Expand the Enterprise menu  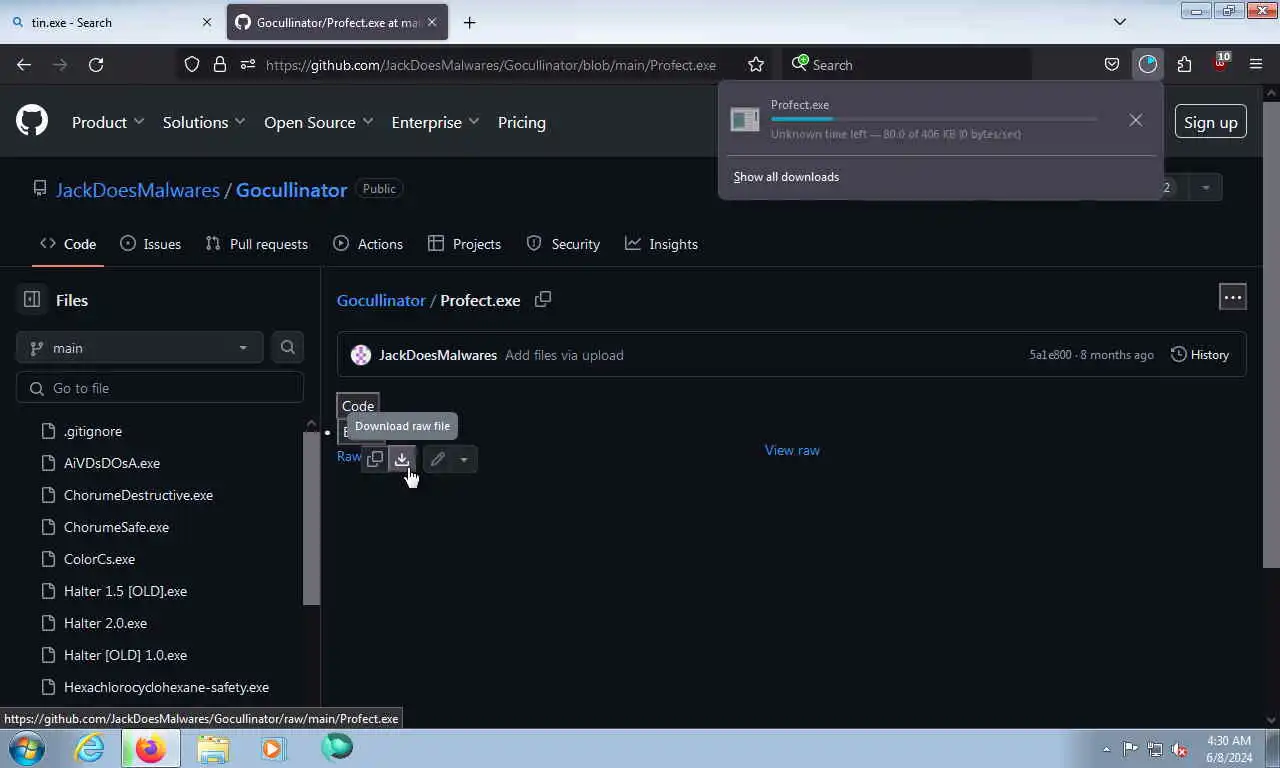pyautogui.click(x=435, y=122)
